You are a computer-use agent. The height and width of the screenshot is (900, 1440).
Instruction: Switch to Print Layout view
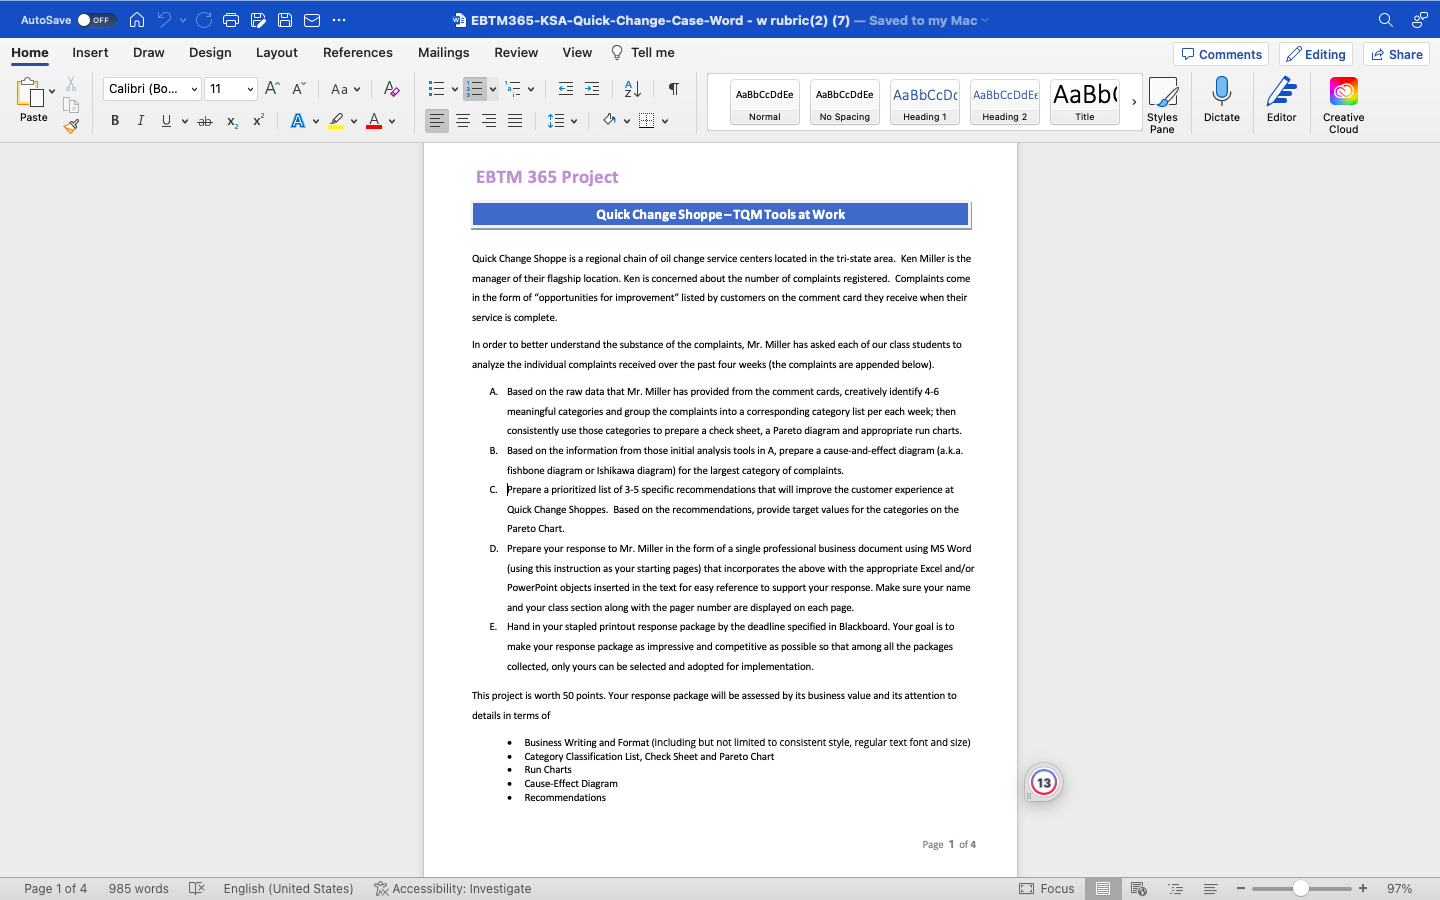(1102, 888)
